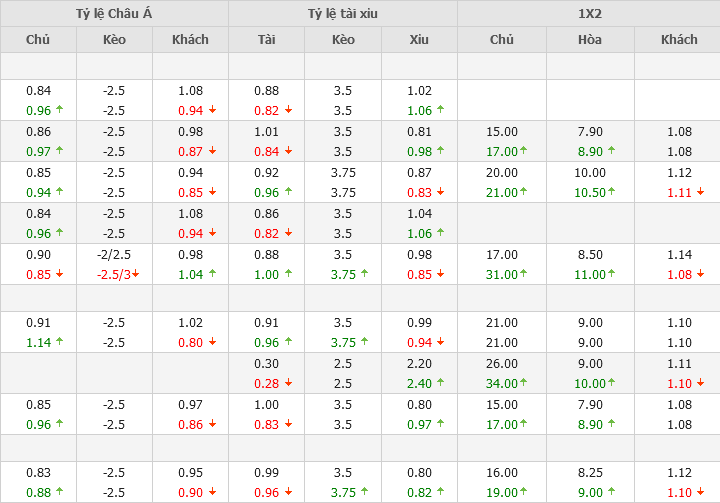This screenshot has width=720, height=503.
Task: Select the 20.00 home win odds
Action: pos(502,173)
